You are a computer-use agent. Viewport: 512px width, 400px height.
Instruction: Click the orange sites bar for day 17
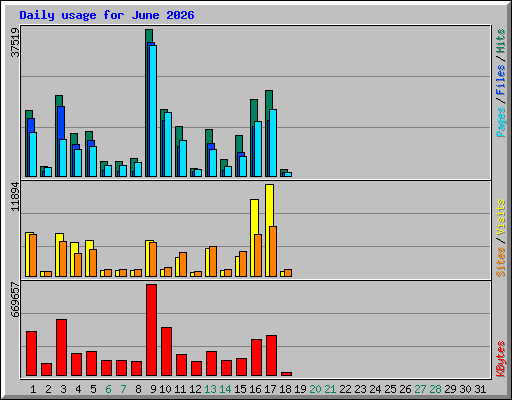point(273,251)
